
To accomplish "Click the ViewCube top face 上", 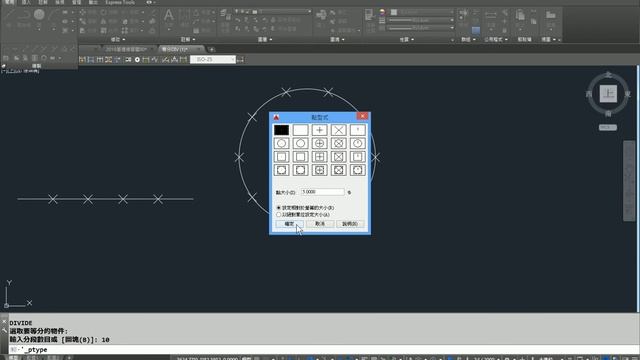I will (x=608, y=93).
